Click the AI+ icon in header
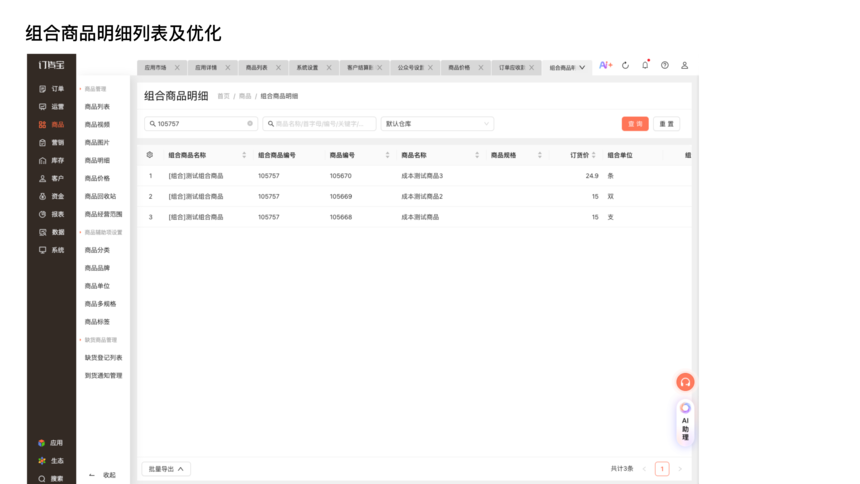This screenshot has height=484, width=860. coord(605,65)
